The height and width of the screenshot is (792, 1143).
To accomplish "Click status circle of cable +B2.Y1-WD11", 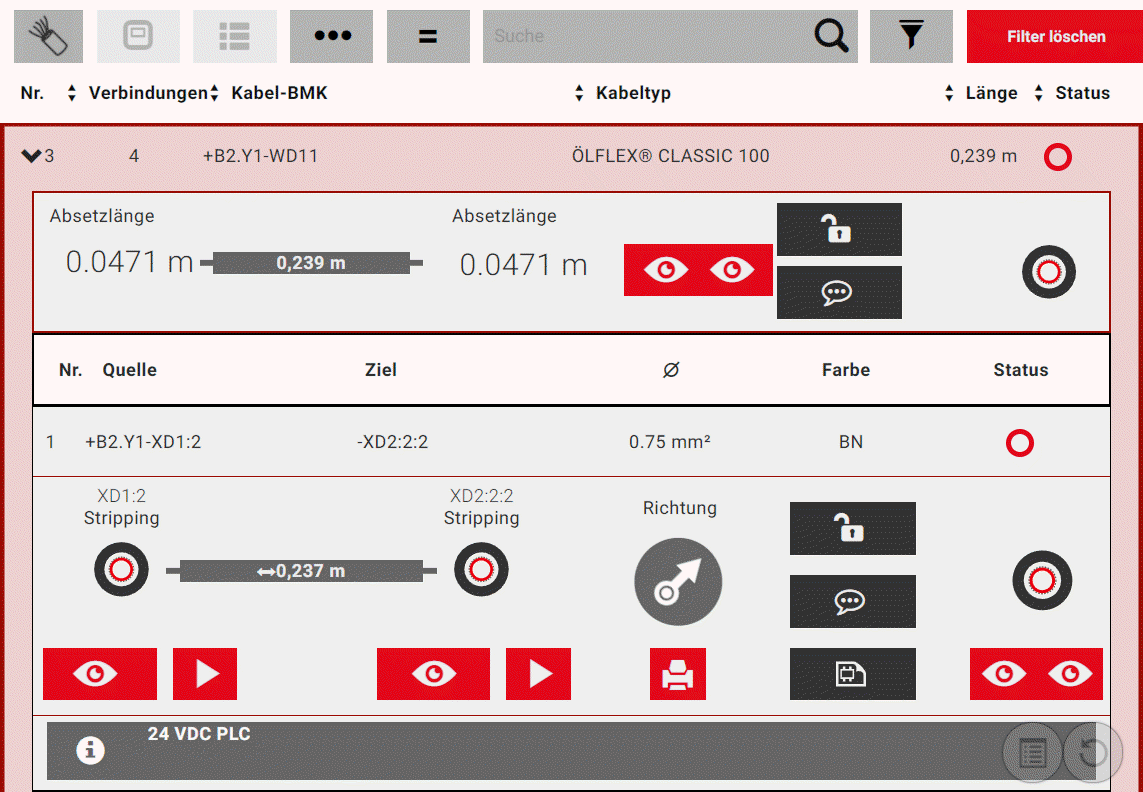I will pyautogui.click(x=1058, y=157).
